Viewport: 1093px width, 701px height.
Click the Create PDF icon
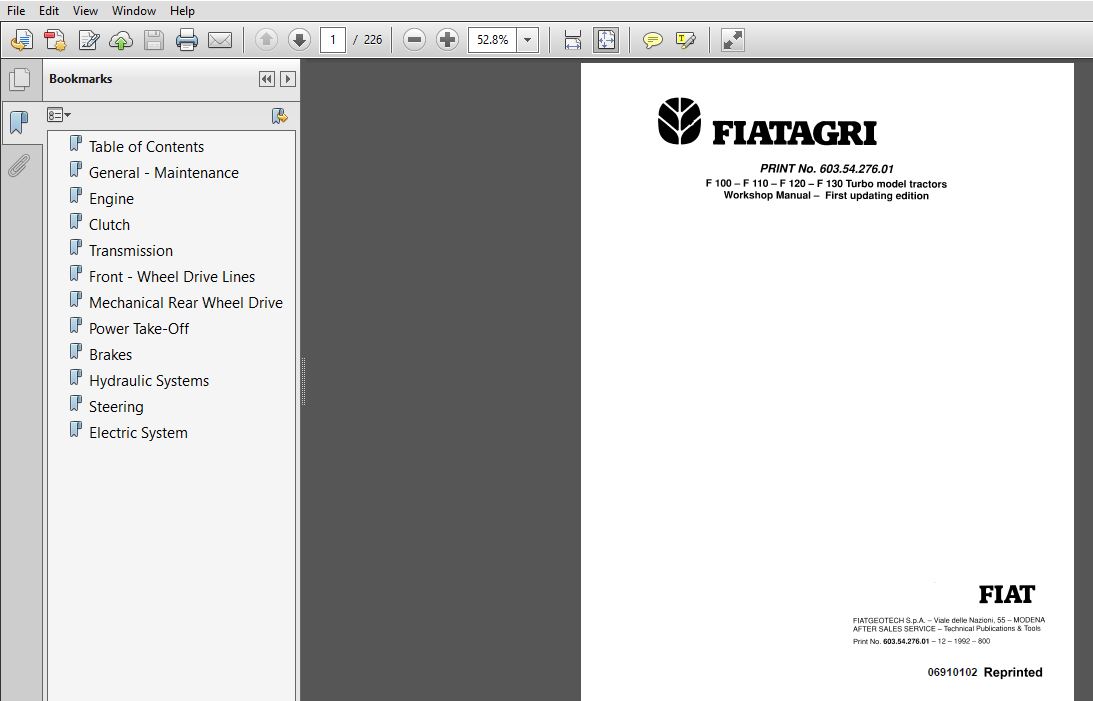pos(55,40)
